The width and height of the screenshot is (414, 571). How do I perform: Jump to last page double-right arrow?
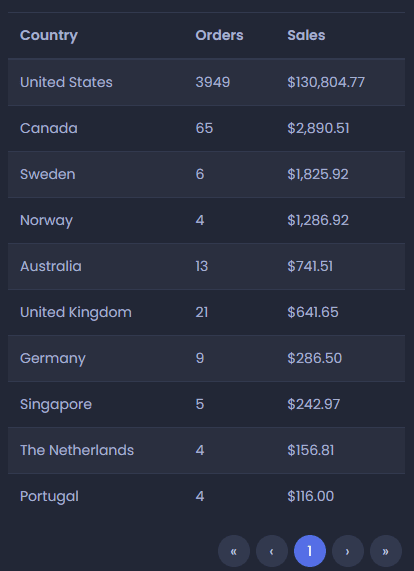(386, 551)
